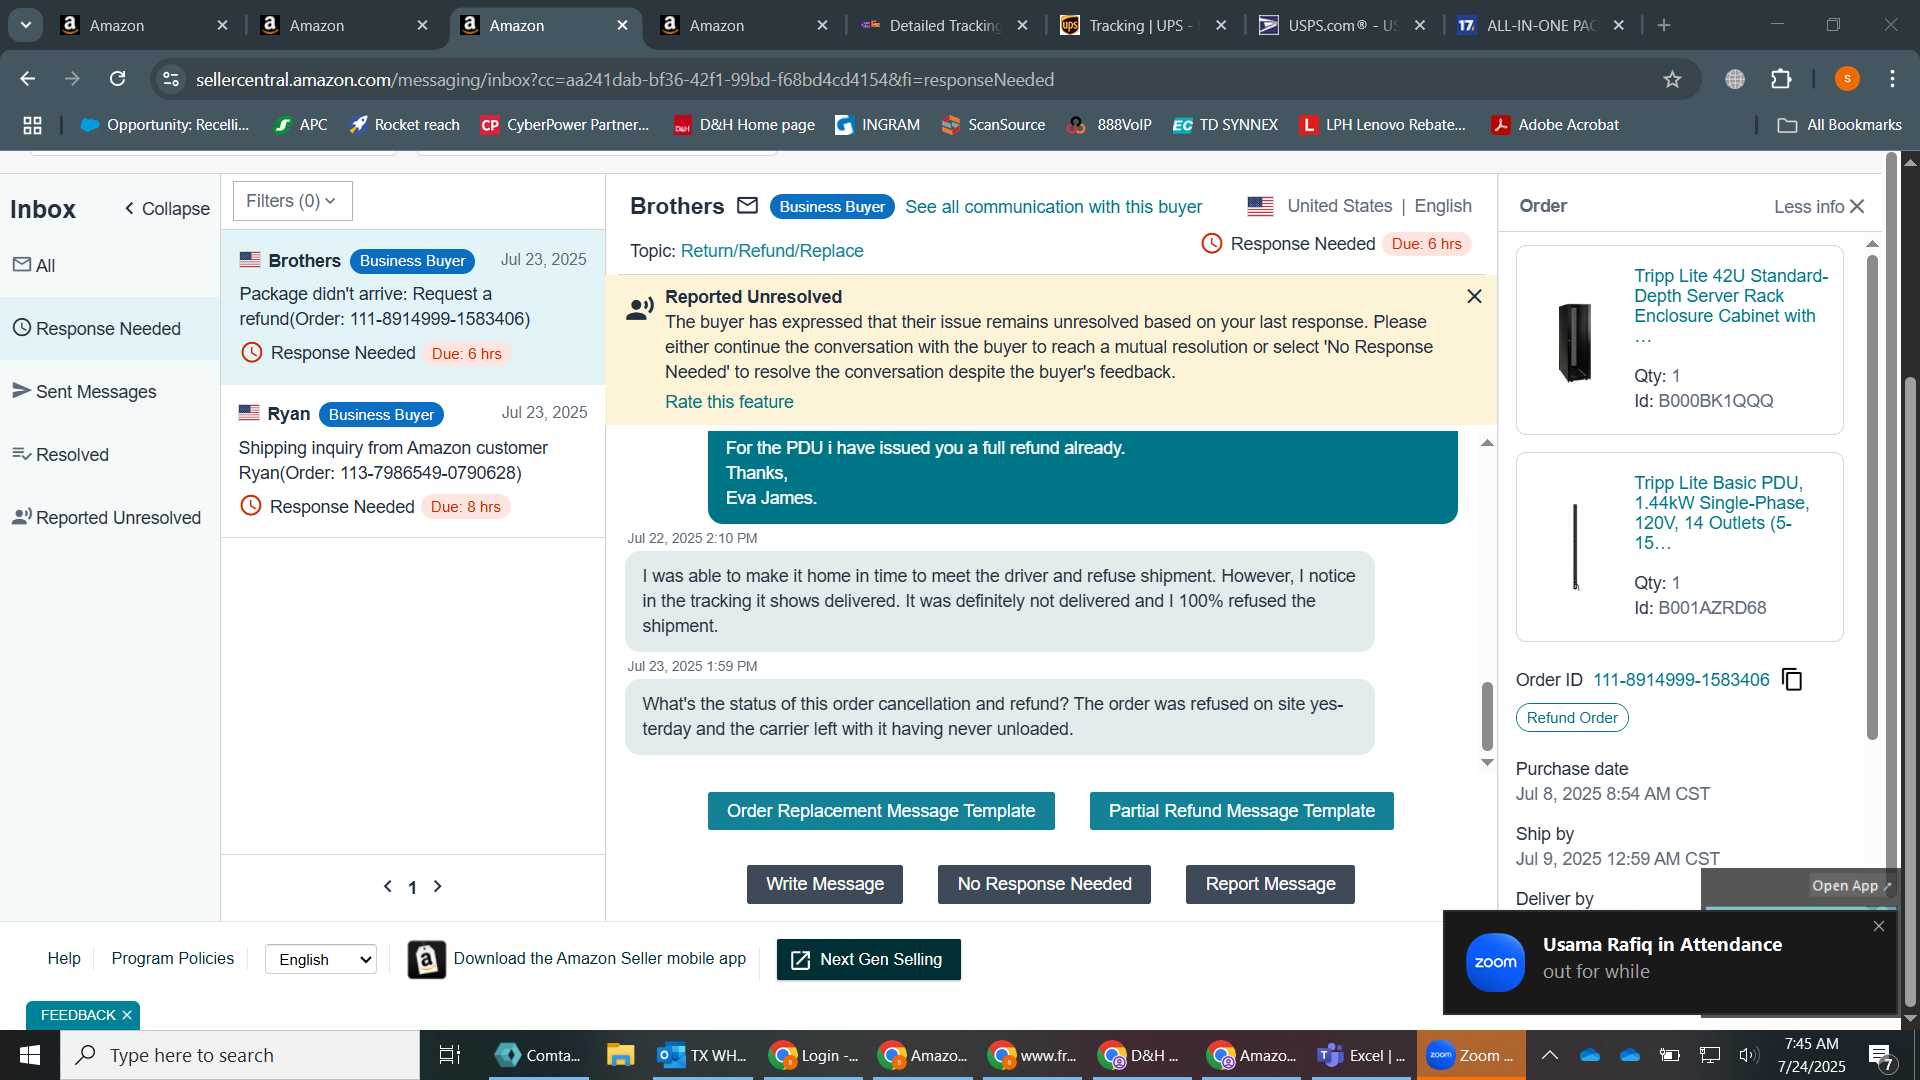Collapse the Inbox sidebar
This screenshot has width=1920, height=1080.
click(166, 209)
